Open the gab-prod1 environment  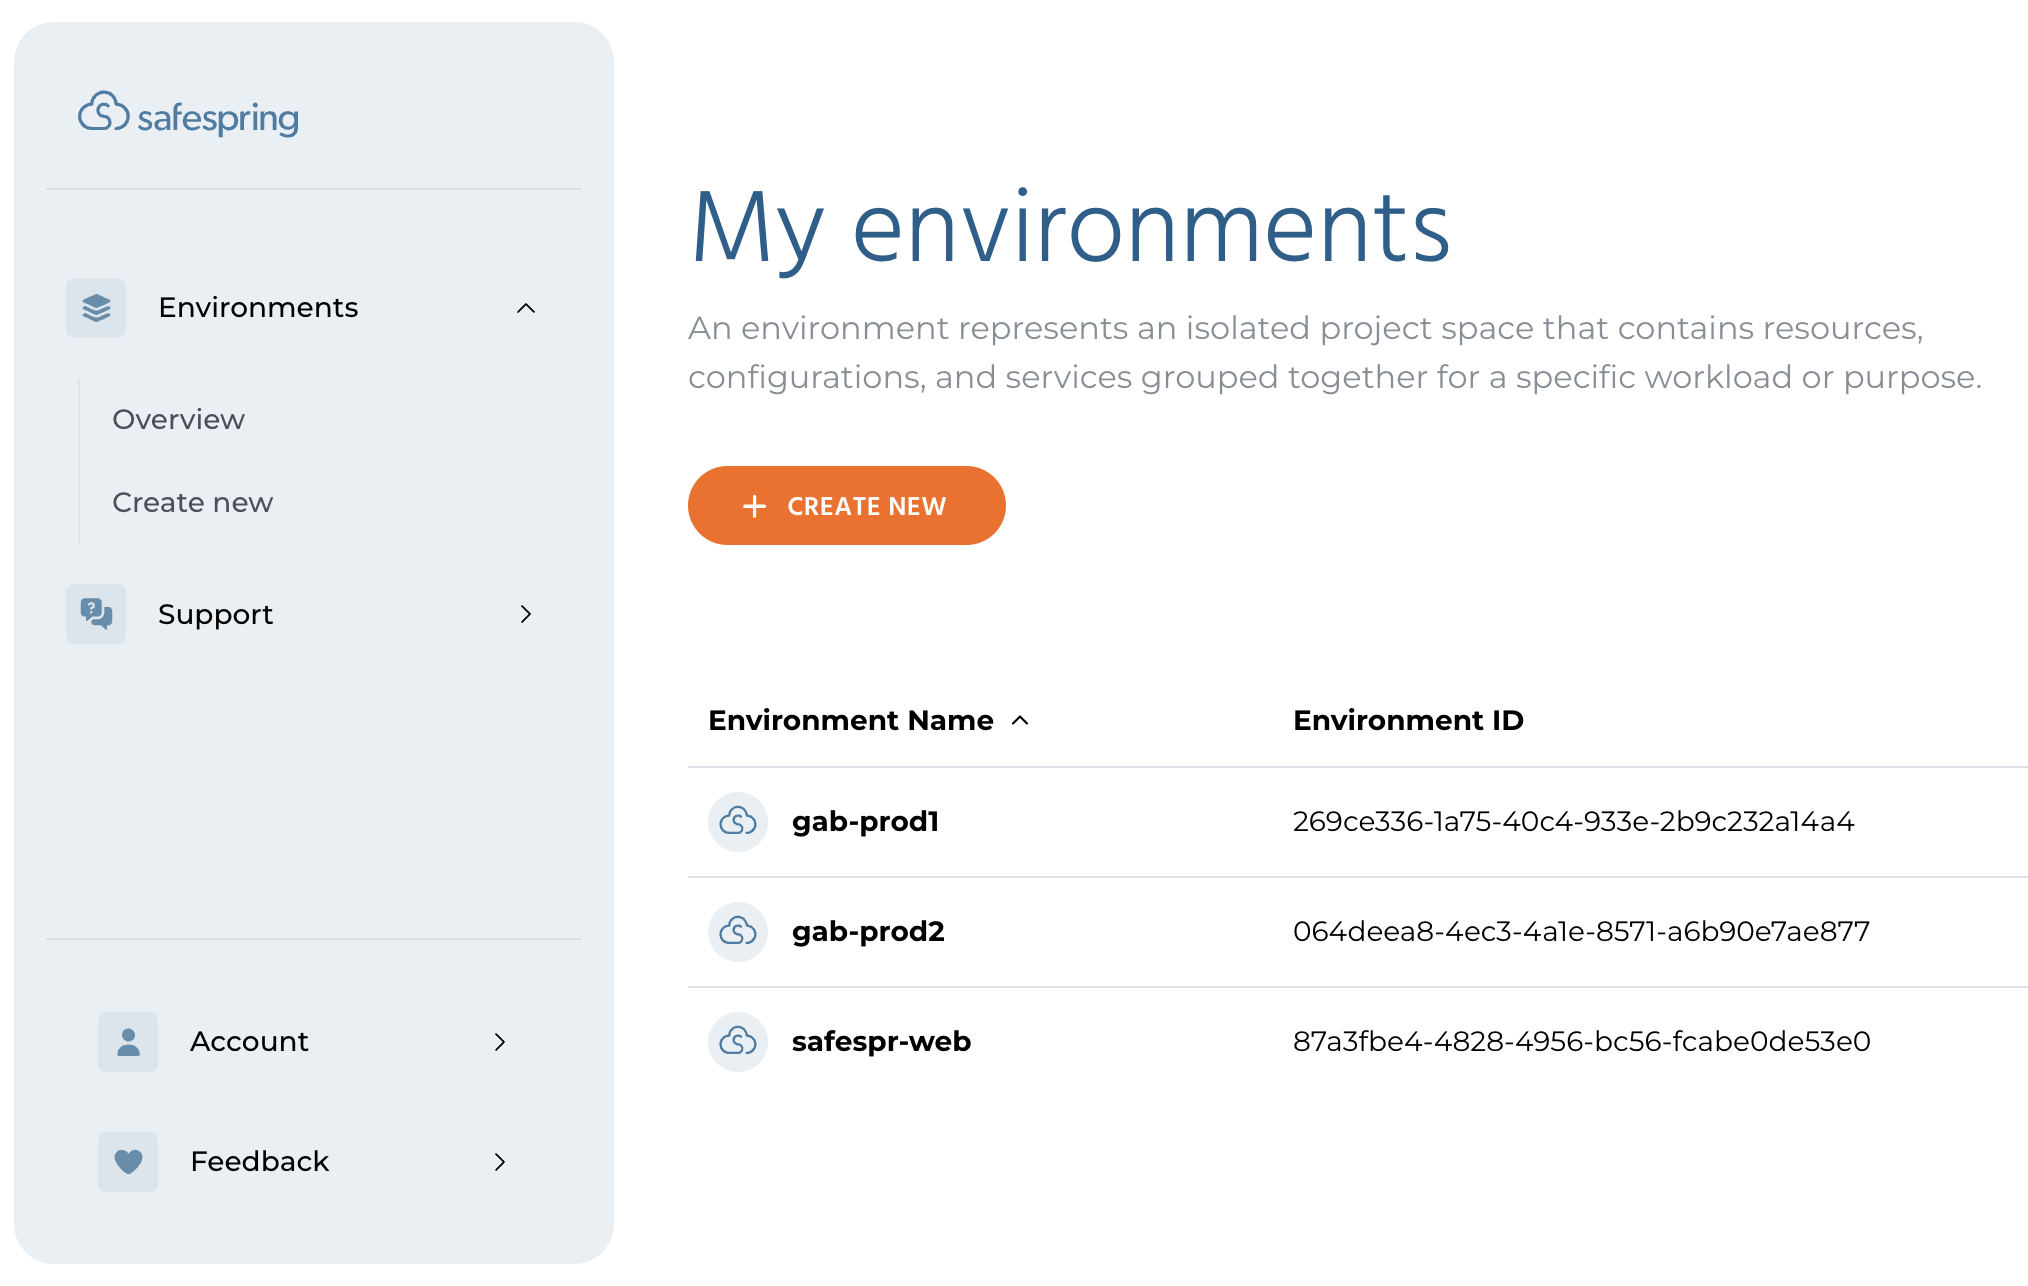[x=865, y=822]
